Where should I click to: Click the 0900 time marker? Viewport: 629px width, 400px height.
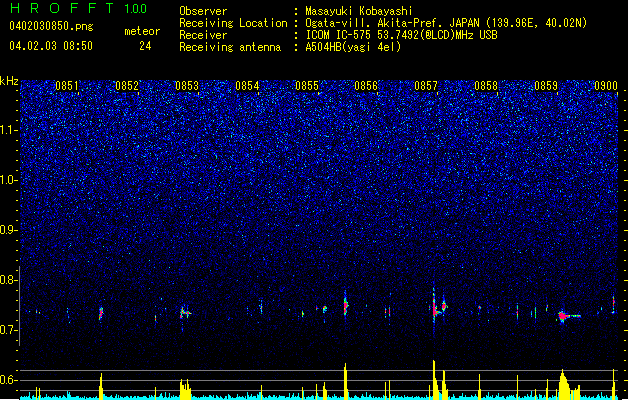(606, 86)
